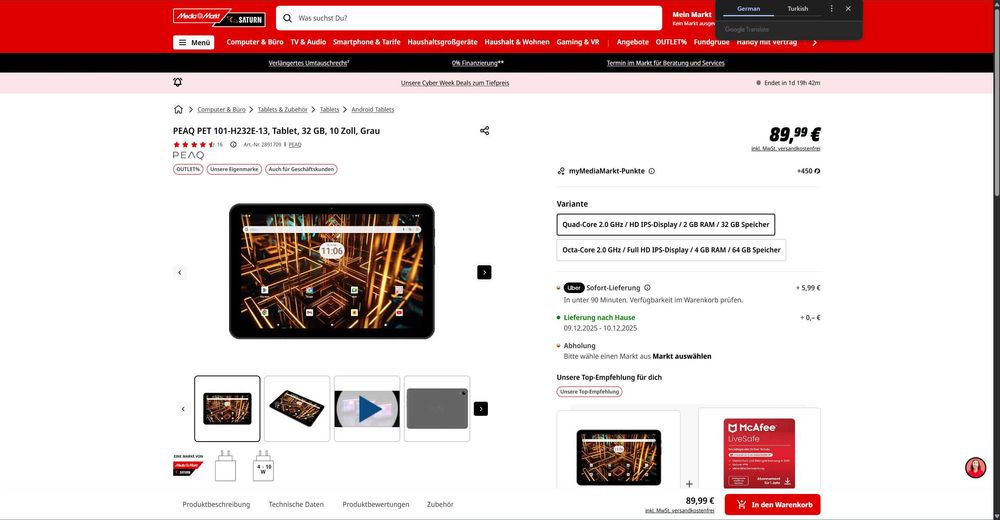Switch translation to German tab
This screenshot has width=1000, height=520.
click(748, 9)
